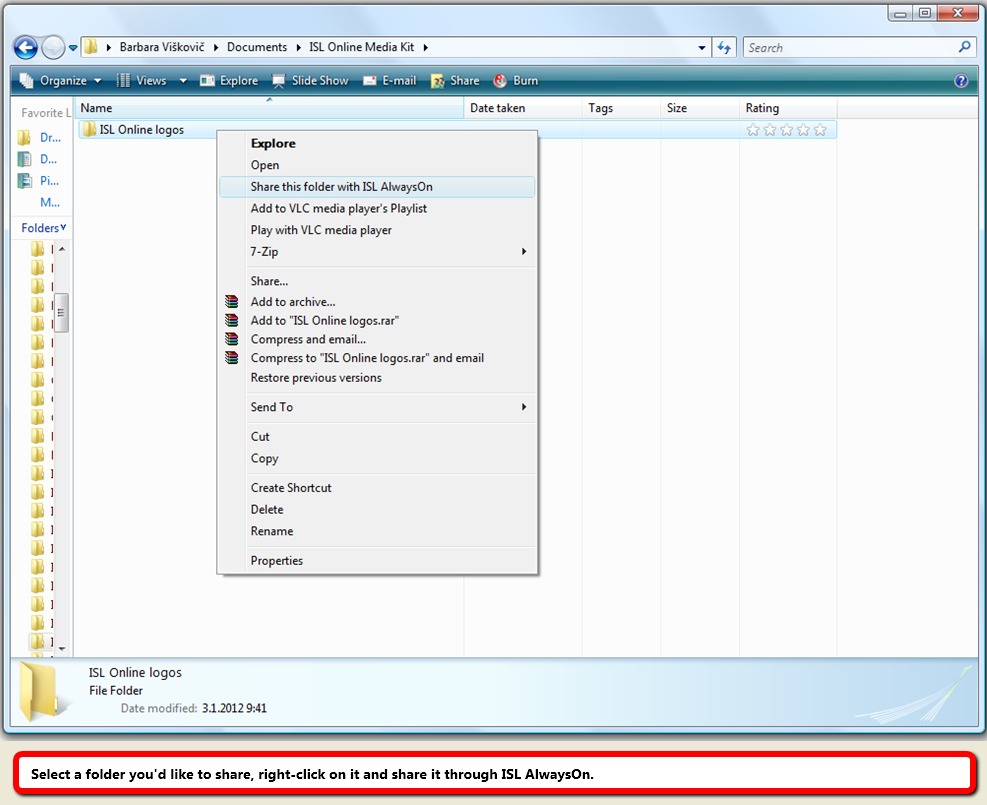Choose Compress to "ISL Online logos.rar" and email

click(377, 358)
